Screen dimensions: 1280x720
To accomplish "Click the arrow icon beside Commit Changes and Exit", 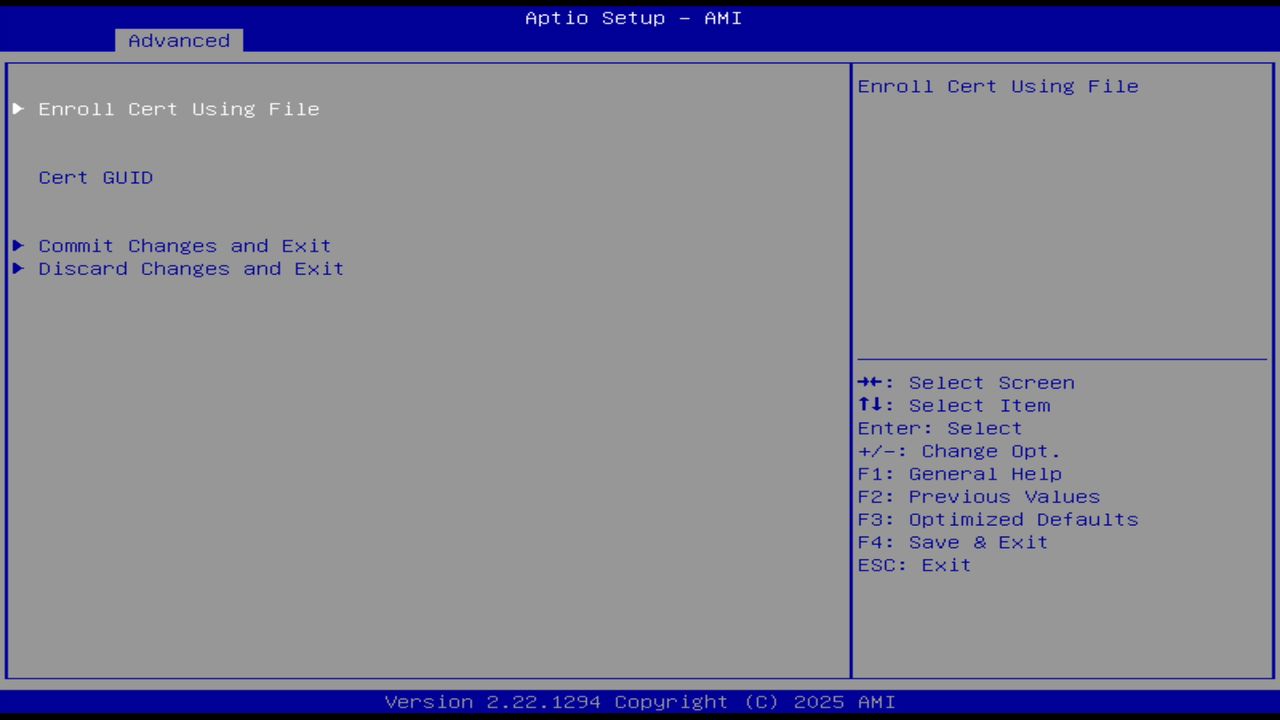I will tap(17, 245).
